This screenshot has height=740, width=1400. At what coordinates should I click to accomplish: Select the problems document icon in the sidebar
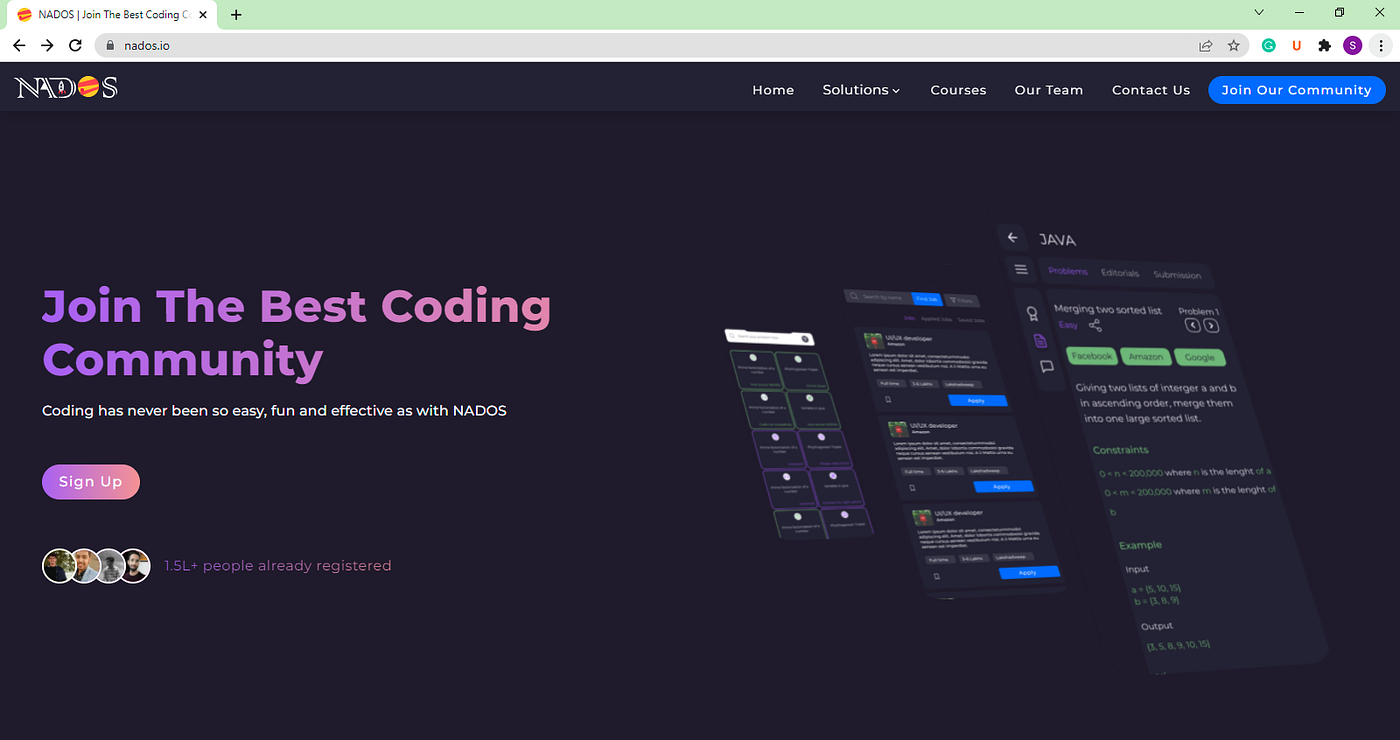[x=1041, y=340]
